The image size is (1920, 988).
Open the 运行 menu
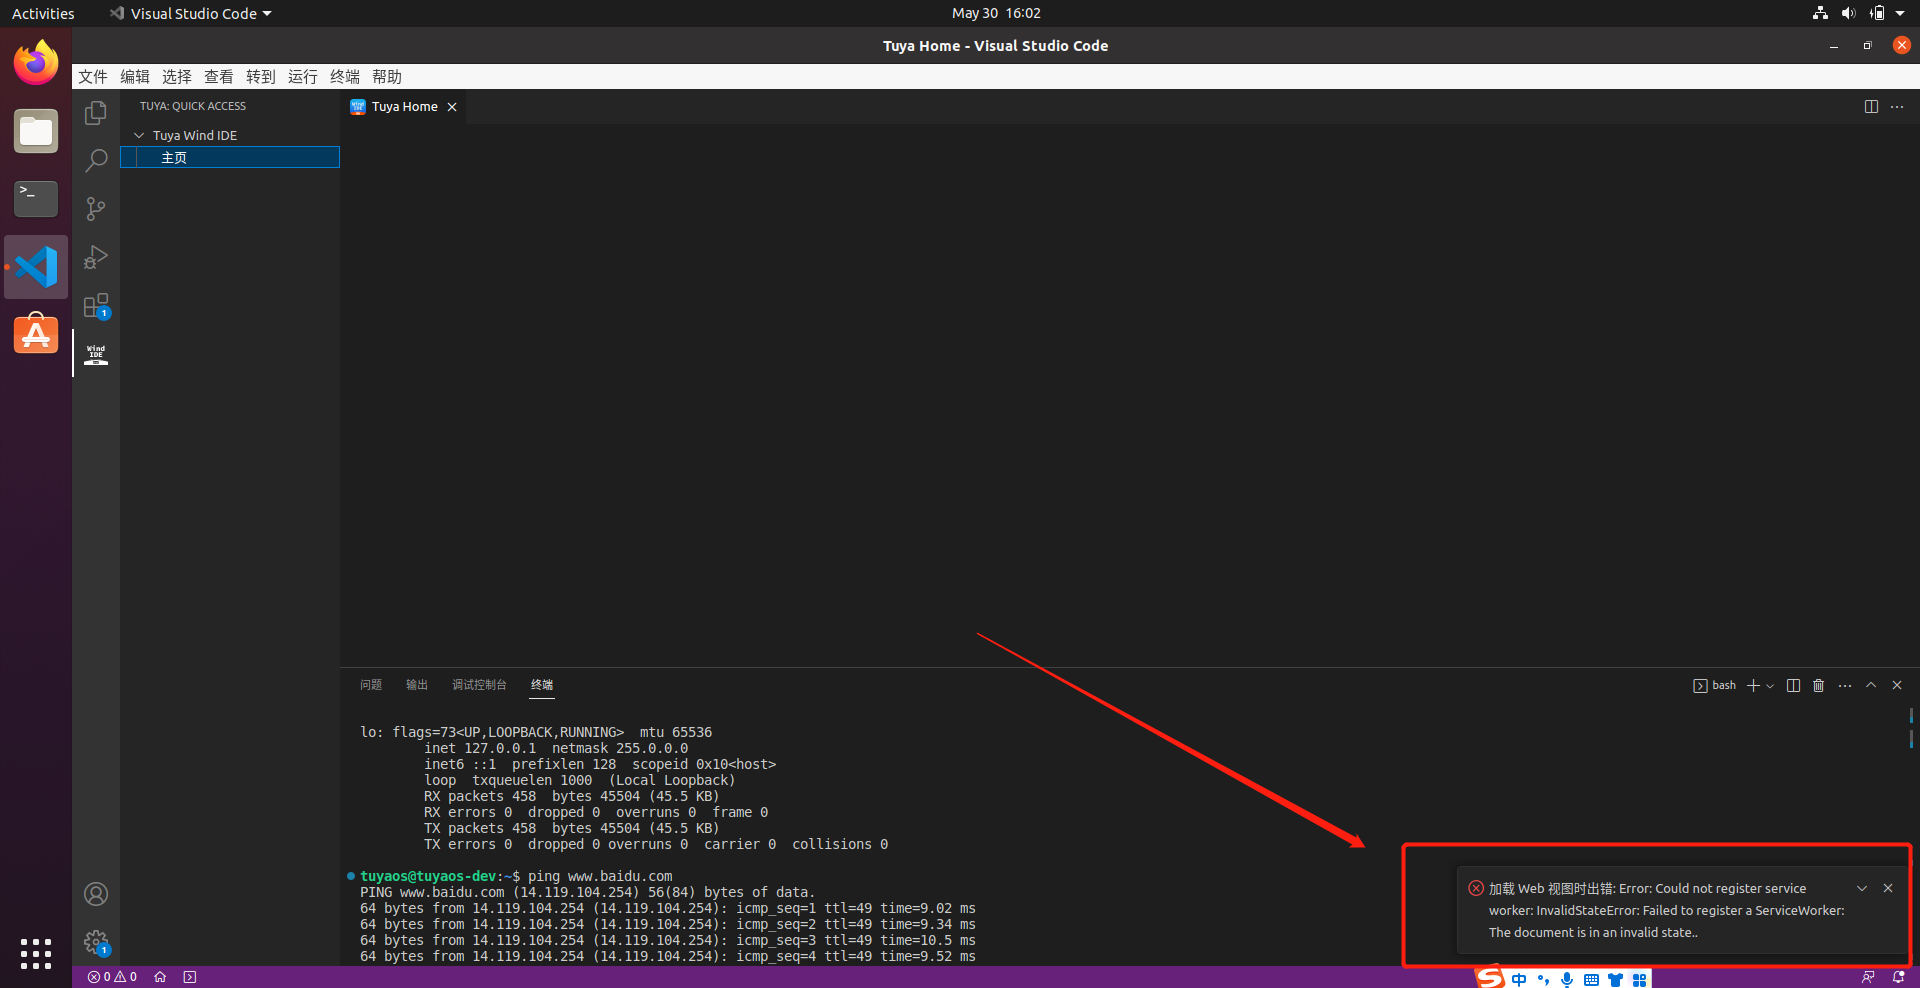(303, 77)
